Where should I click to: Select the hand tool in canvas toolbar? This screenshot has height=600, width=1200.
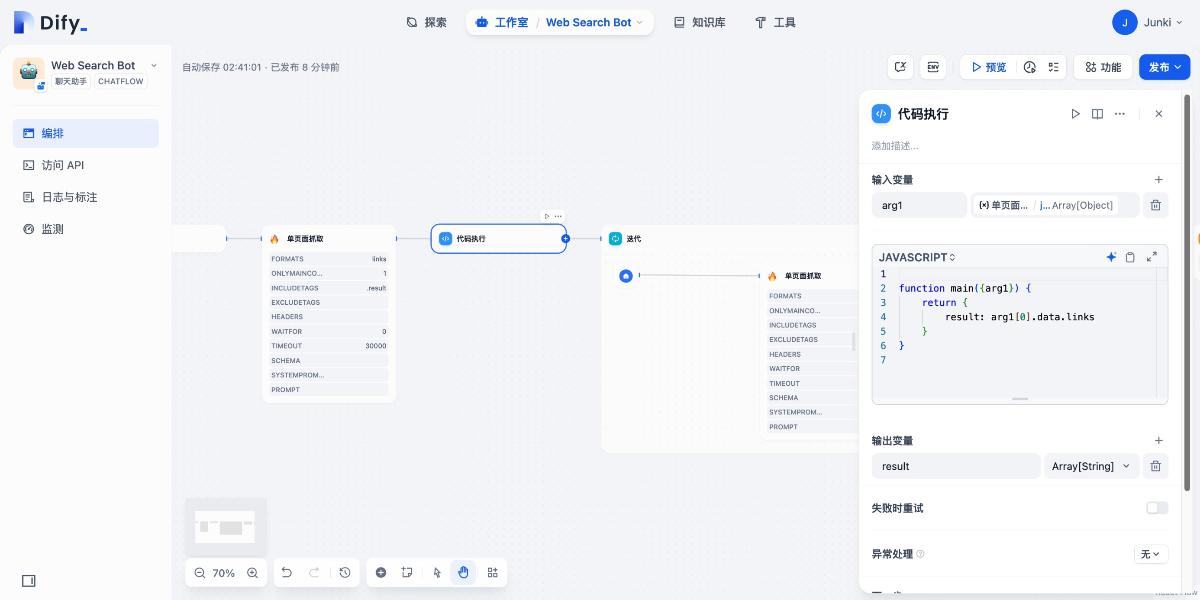(463, 572)
